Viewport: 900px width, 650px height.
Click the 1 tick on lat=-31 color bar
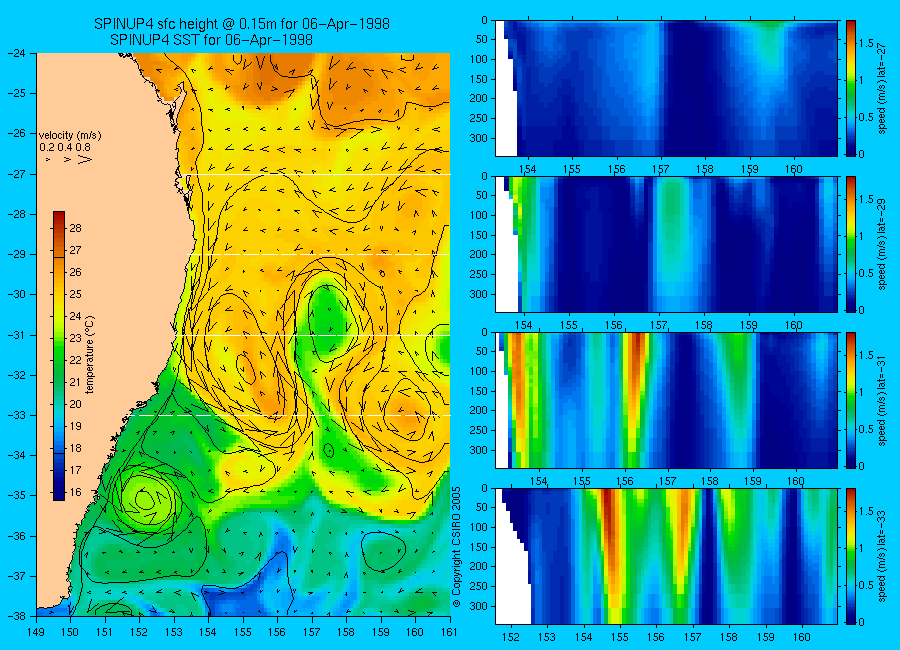click(862, 392)
